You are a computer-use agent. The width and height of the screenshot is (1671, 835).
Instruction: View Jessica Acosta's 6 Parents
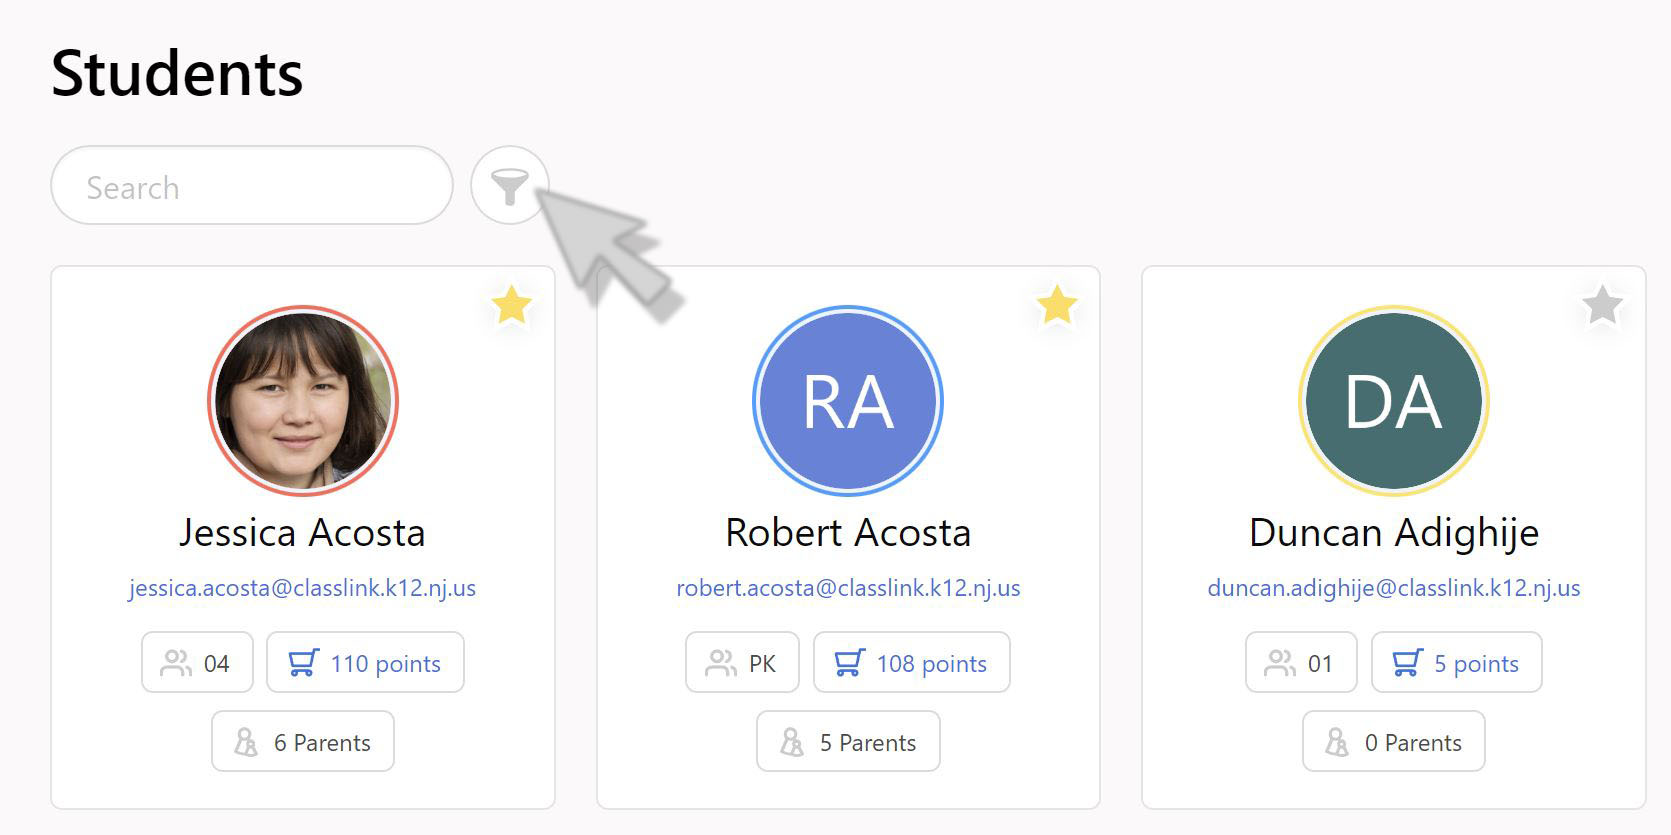pyautogui.click(x=303, y=742)
